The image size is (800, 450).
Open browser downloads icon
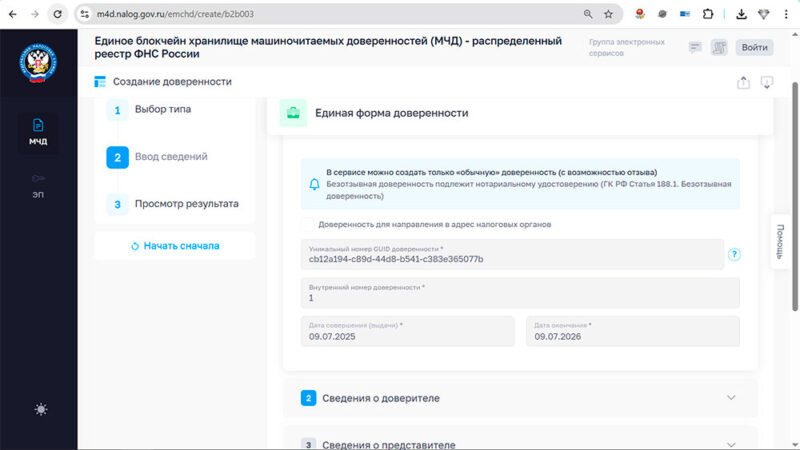(x=741, y=14)
